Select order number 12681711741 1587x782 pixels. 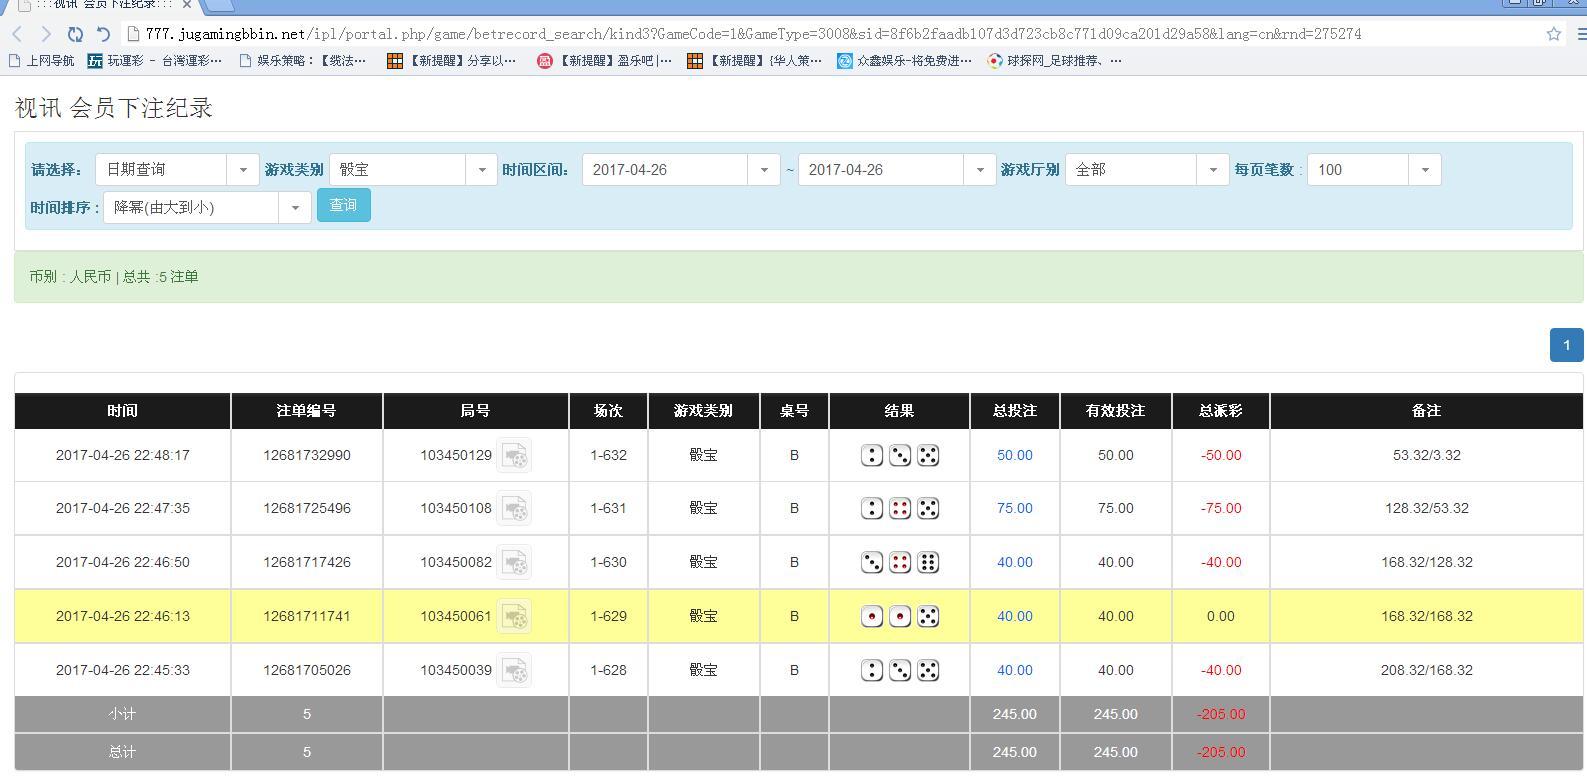[x=307, y=617]
